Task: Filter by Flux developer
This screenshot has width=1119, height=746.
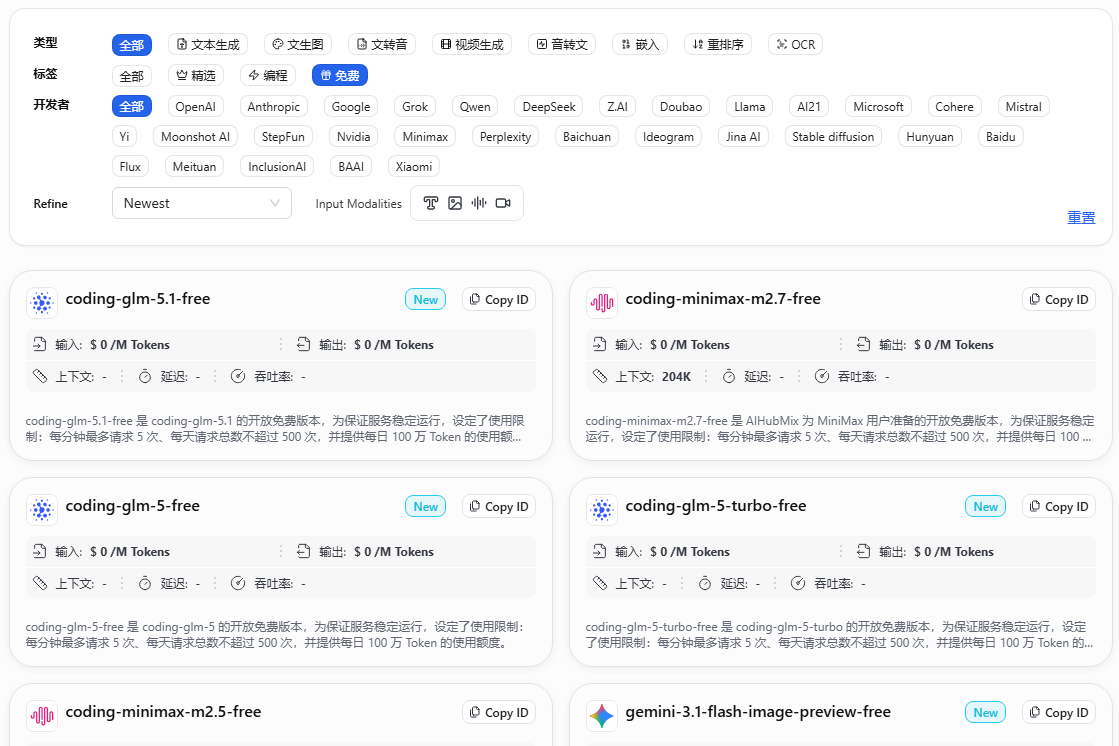Action: [x=130, y=166]
